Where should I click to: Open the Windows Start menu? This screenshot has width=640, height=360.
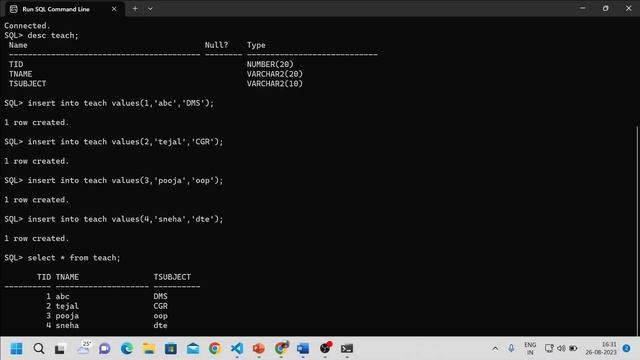(x=16, y=349)
